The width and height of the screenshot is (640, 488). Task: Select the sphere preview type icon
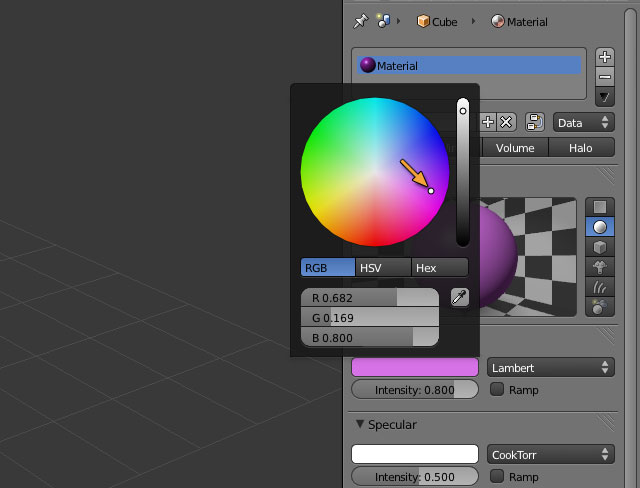coord(600,227)
